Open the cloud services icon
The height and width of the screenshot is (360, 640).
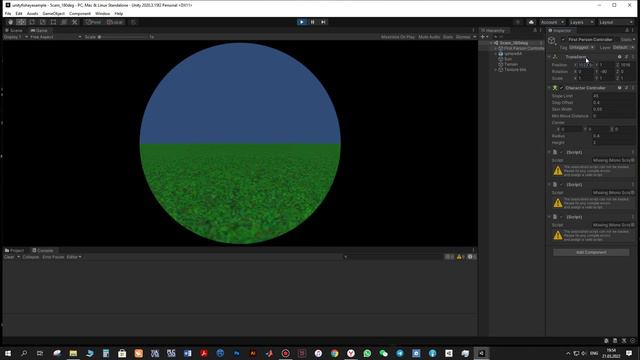(531, 22)
